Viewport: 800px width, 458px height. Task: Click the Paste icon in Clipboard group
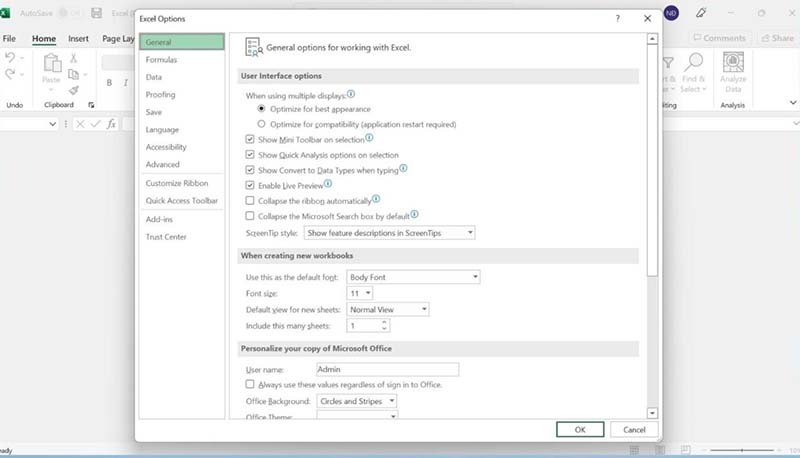click(52, 64)
